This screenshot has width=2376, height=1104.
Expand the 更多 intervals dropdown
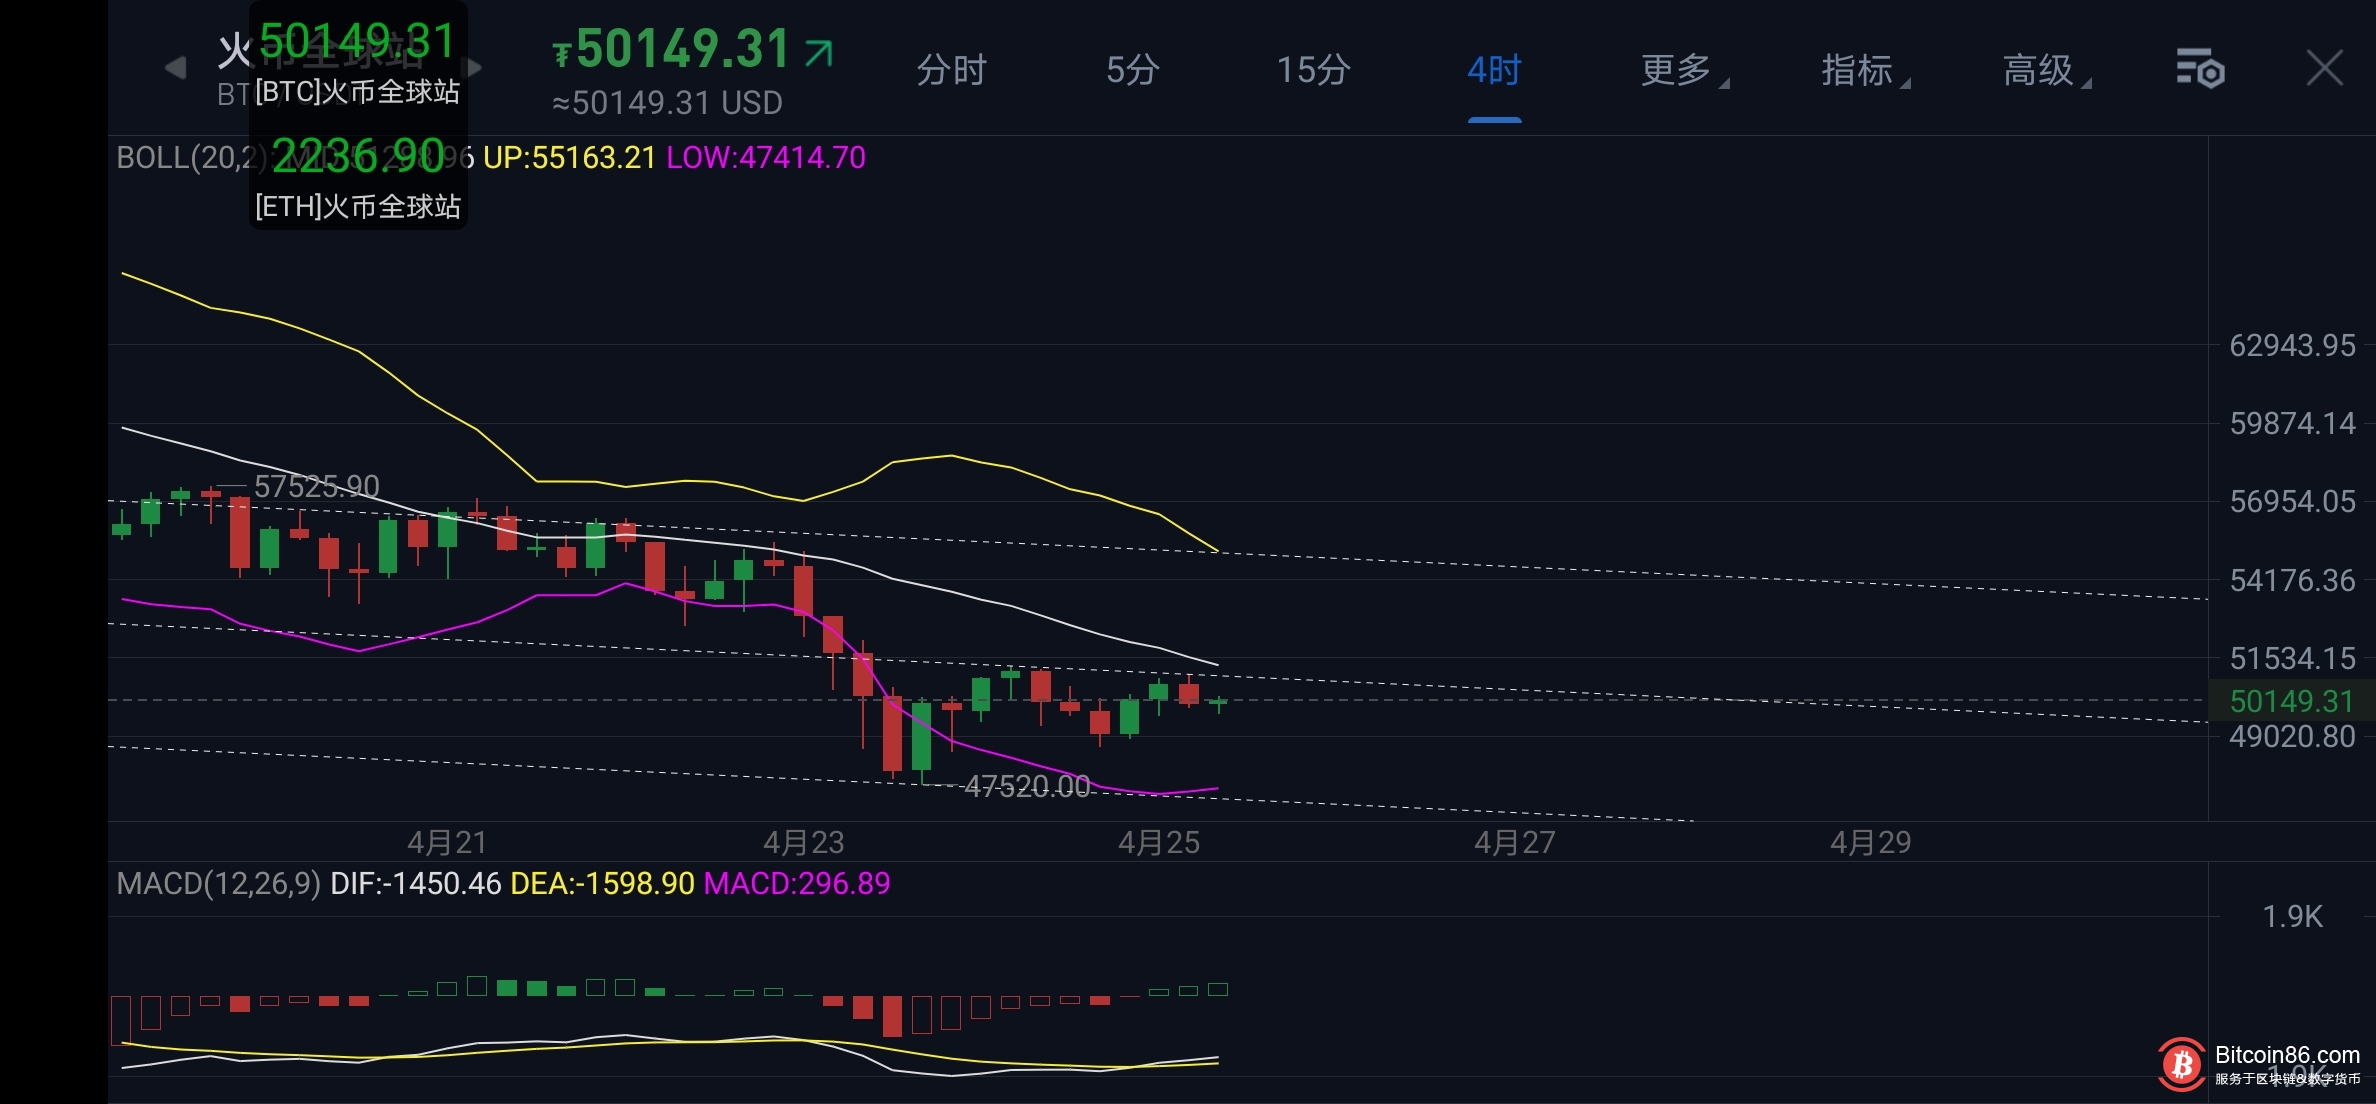[1678, 70]
